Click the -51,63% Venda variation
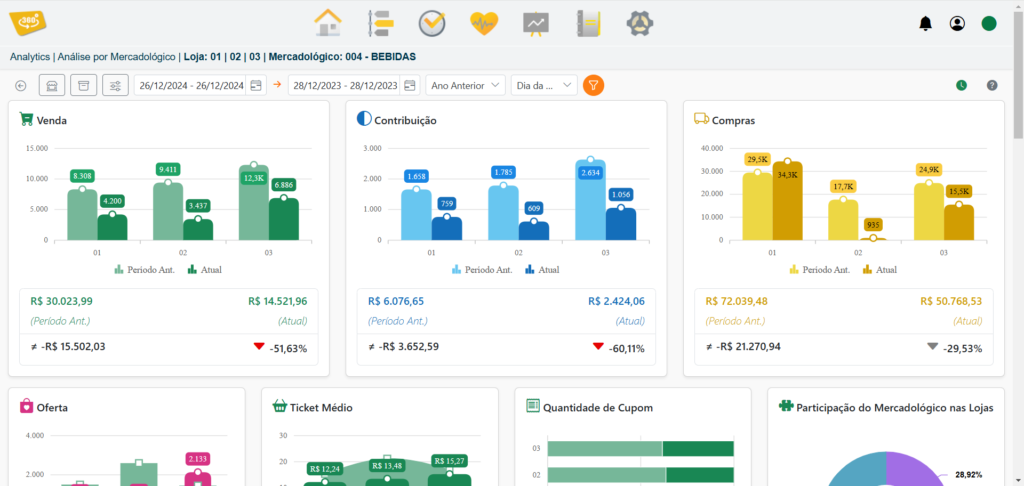Screen dimensions: 1024x486 (288, 348)
